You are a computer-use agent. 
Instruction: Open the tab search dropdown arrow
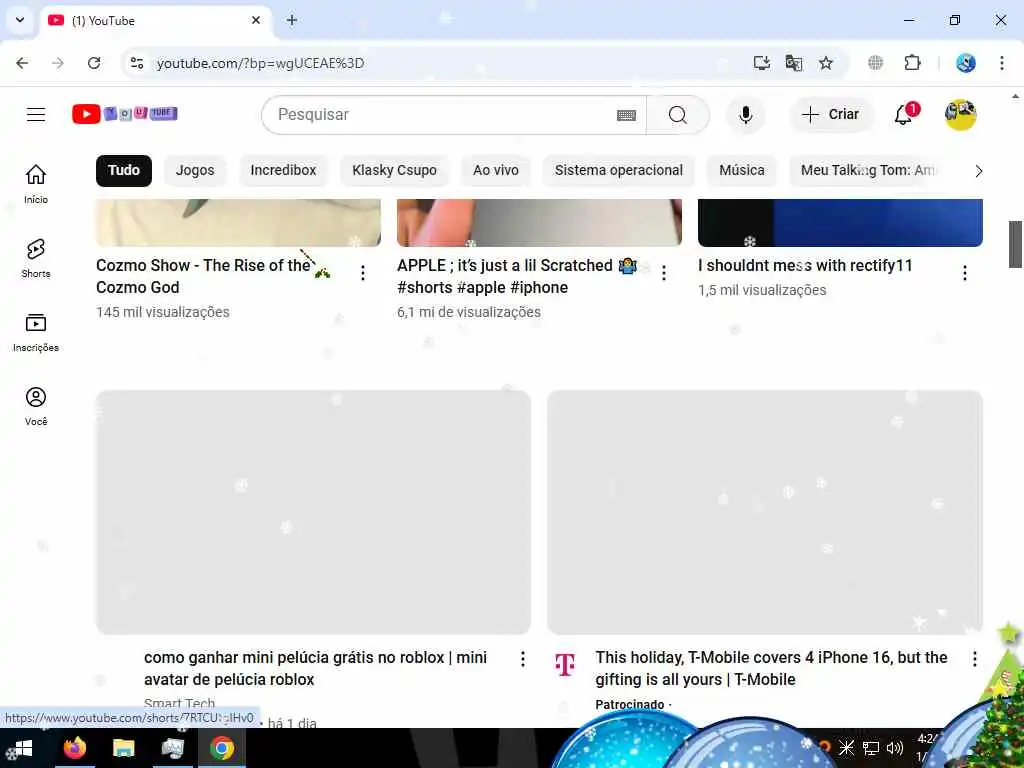[x=20, y=20]
